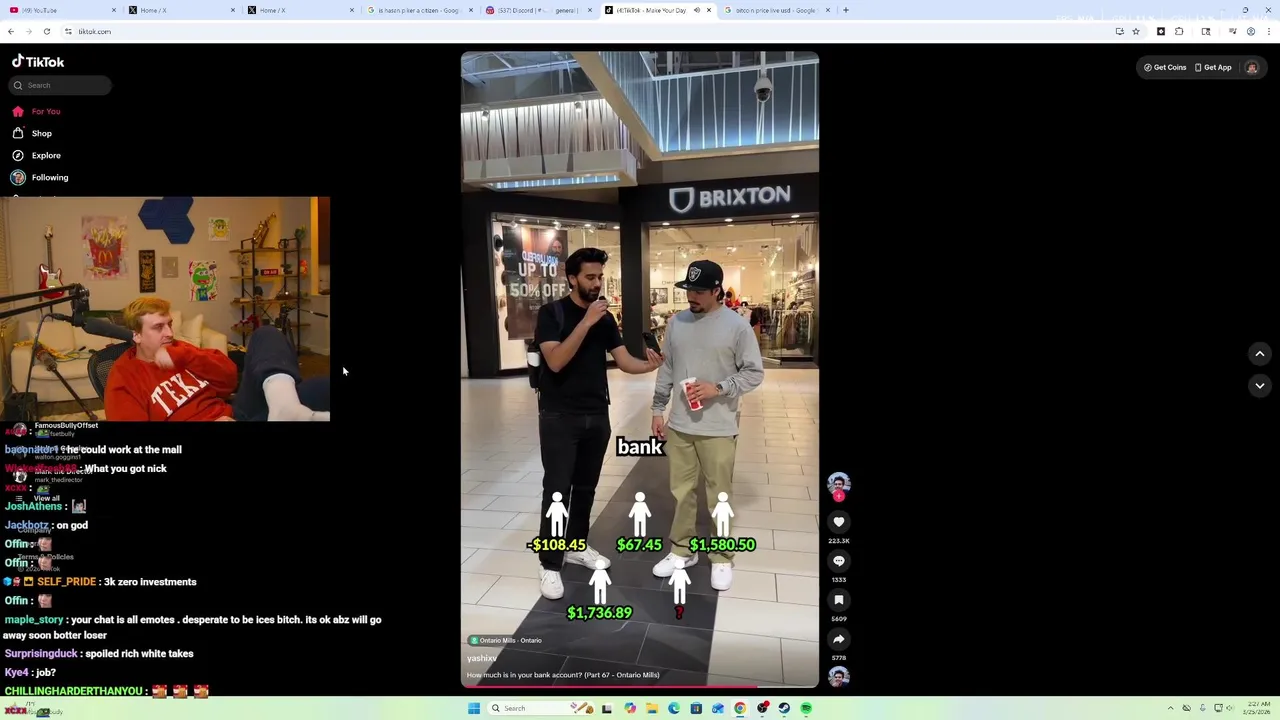Pause the playing TikTok video
Image resolution: width=1280 pixels, height=720 pixels.
640,370
